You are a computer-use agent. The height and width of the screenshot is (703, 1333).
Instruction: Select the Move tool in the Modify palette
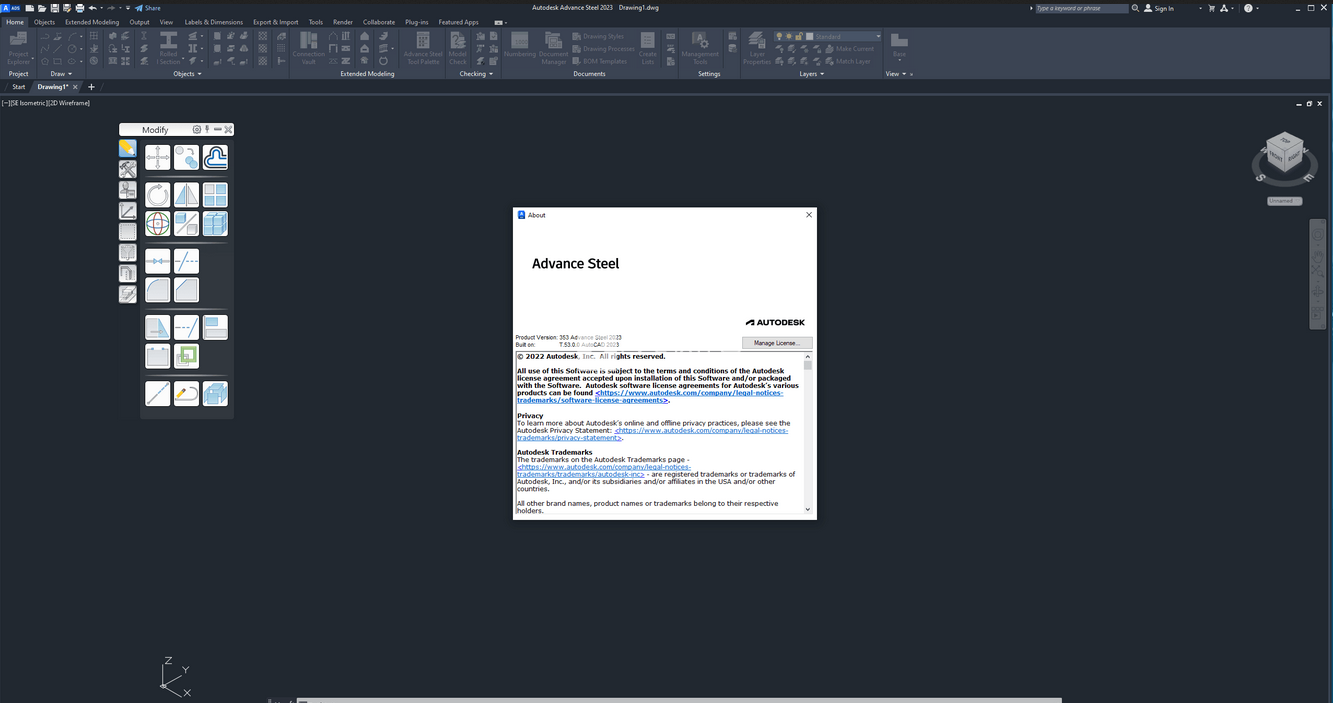point(158,157)
